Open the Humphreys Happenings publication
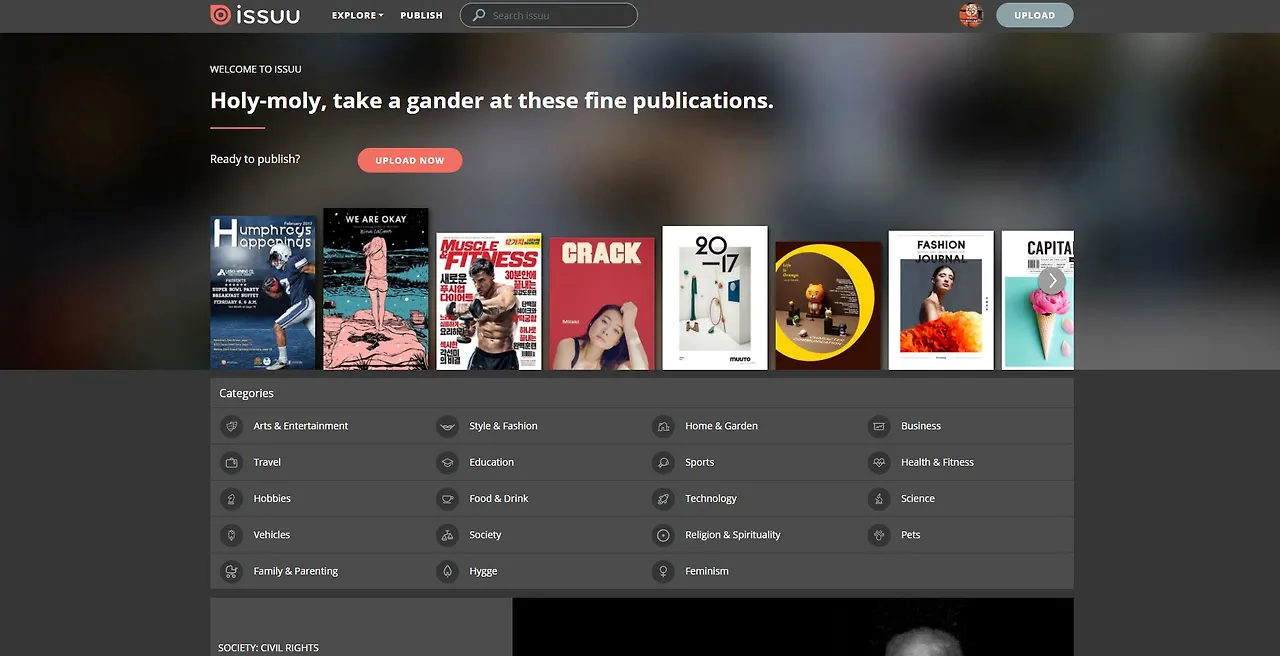Viewport: 1280px width, 656px height. tap(263, 293)
